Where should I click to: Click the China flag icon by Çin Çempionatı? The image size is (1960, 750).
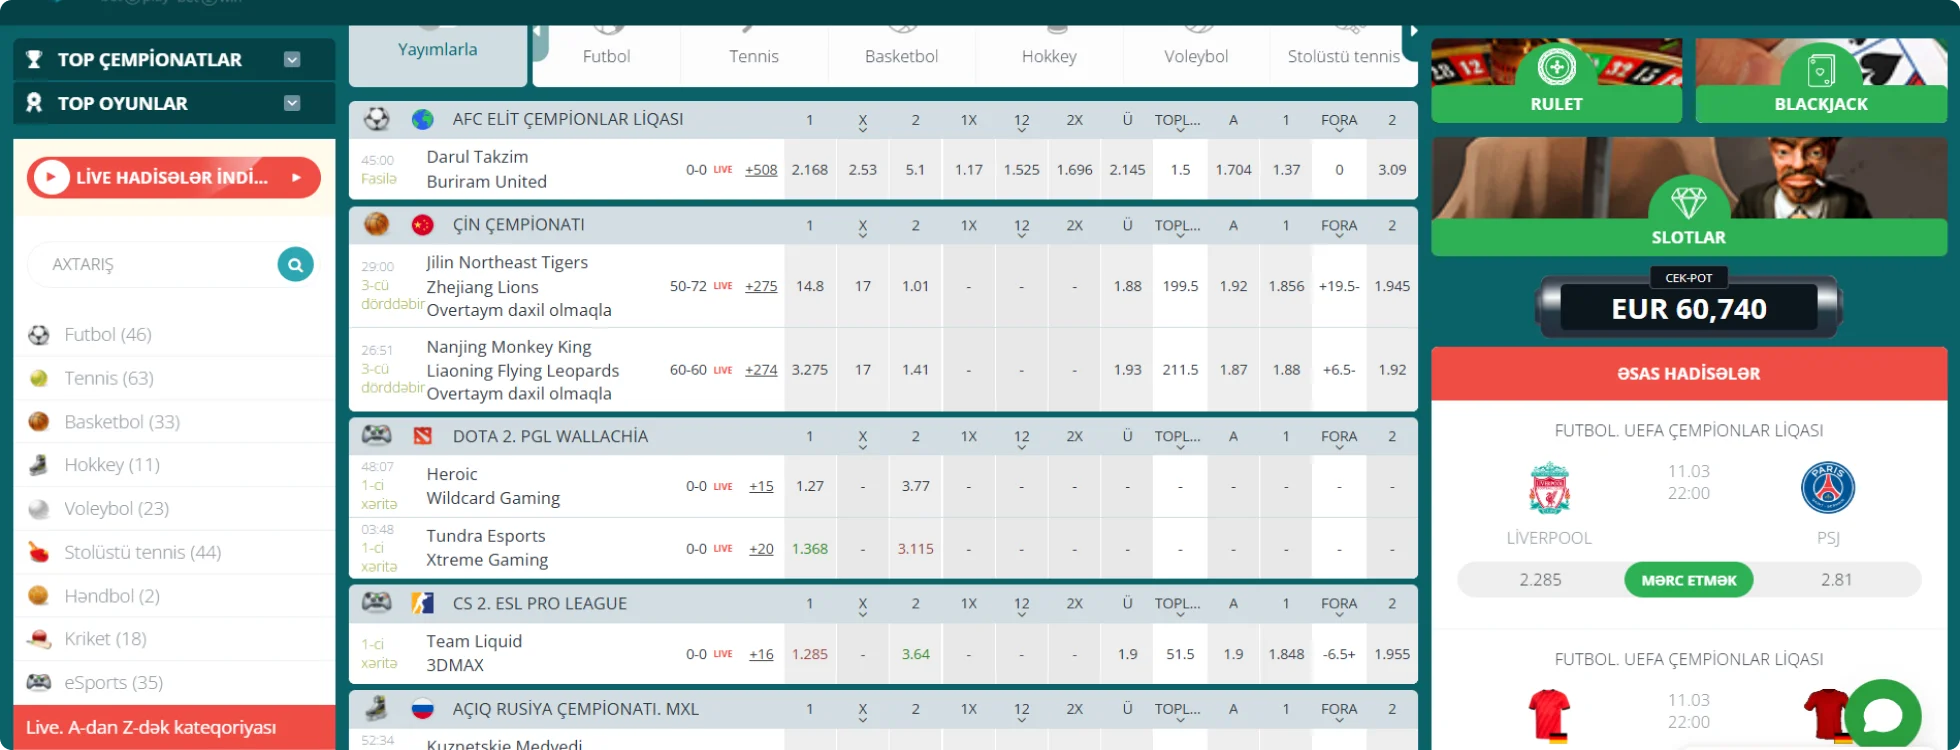(423, 225)
